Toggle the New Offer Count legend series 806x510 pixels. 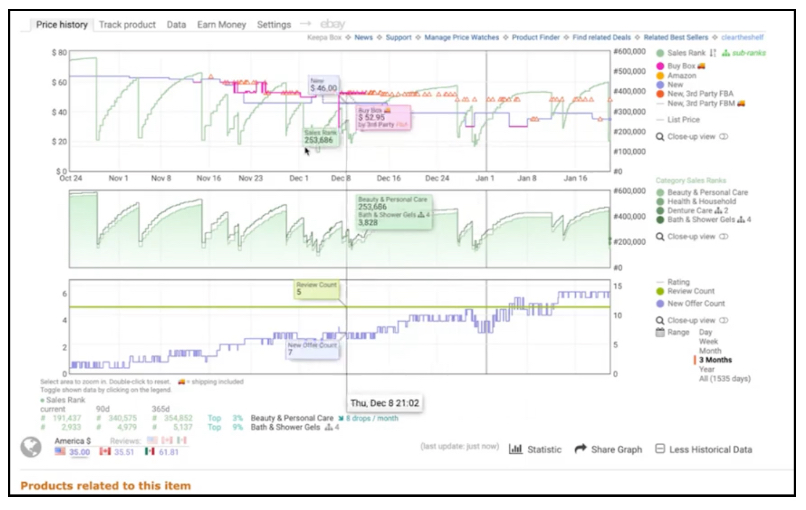(690, 304)
